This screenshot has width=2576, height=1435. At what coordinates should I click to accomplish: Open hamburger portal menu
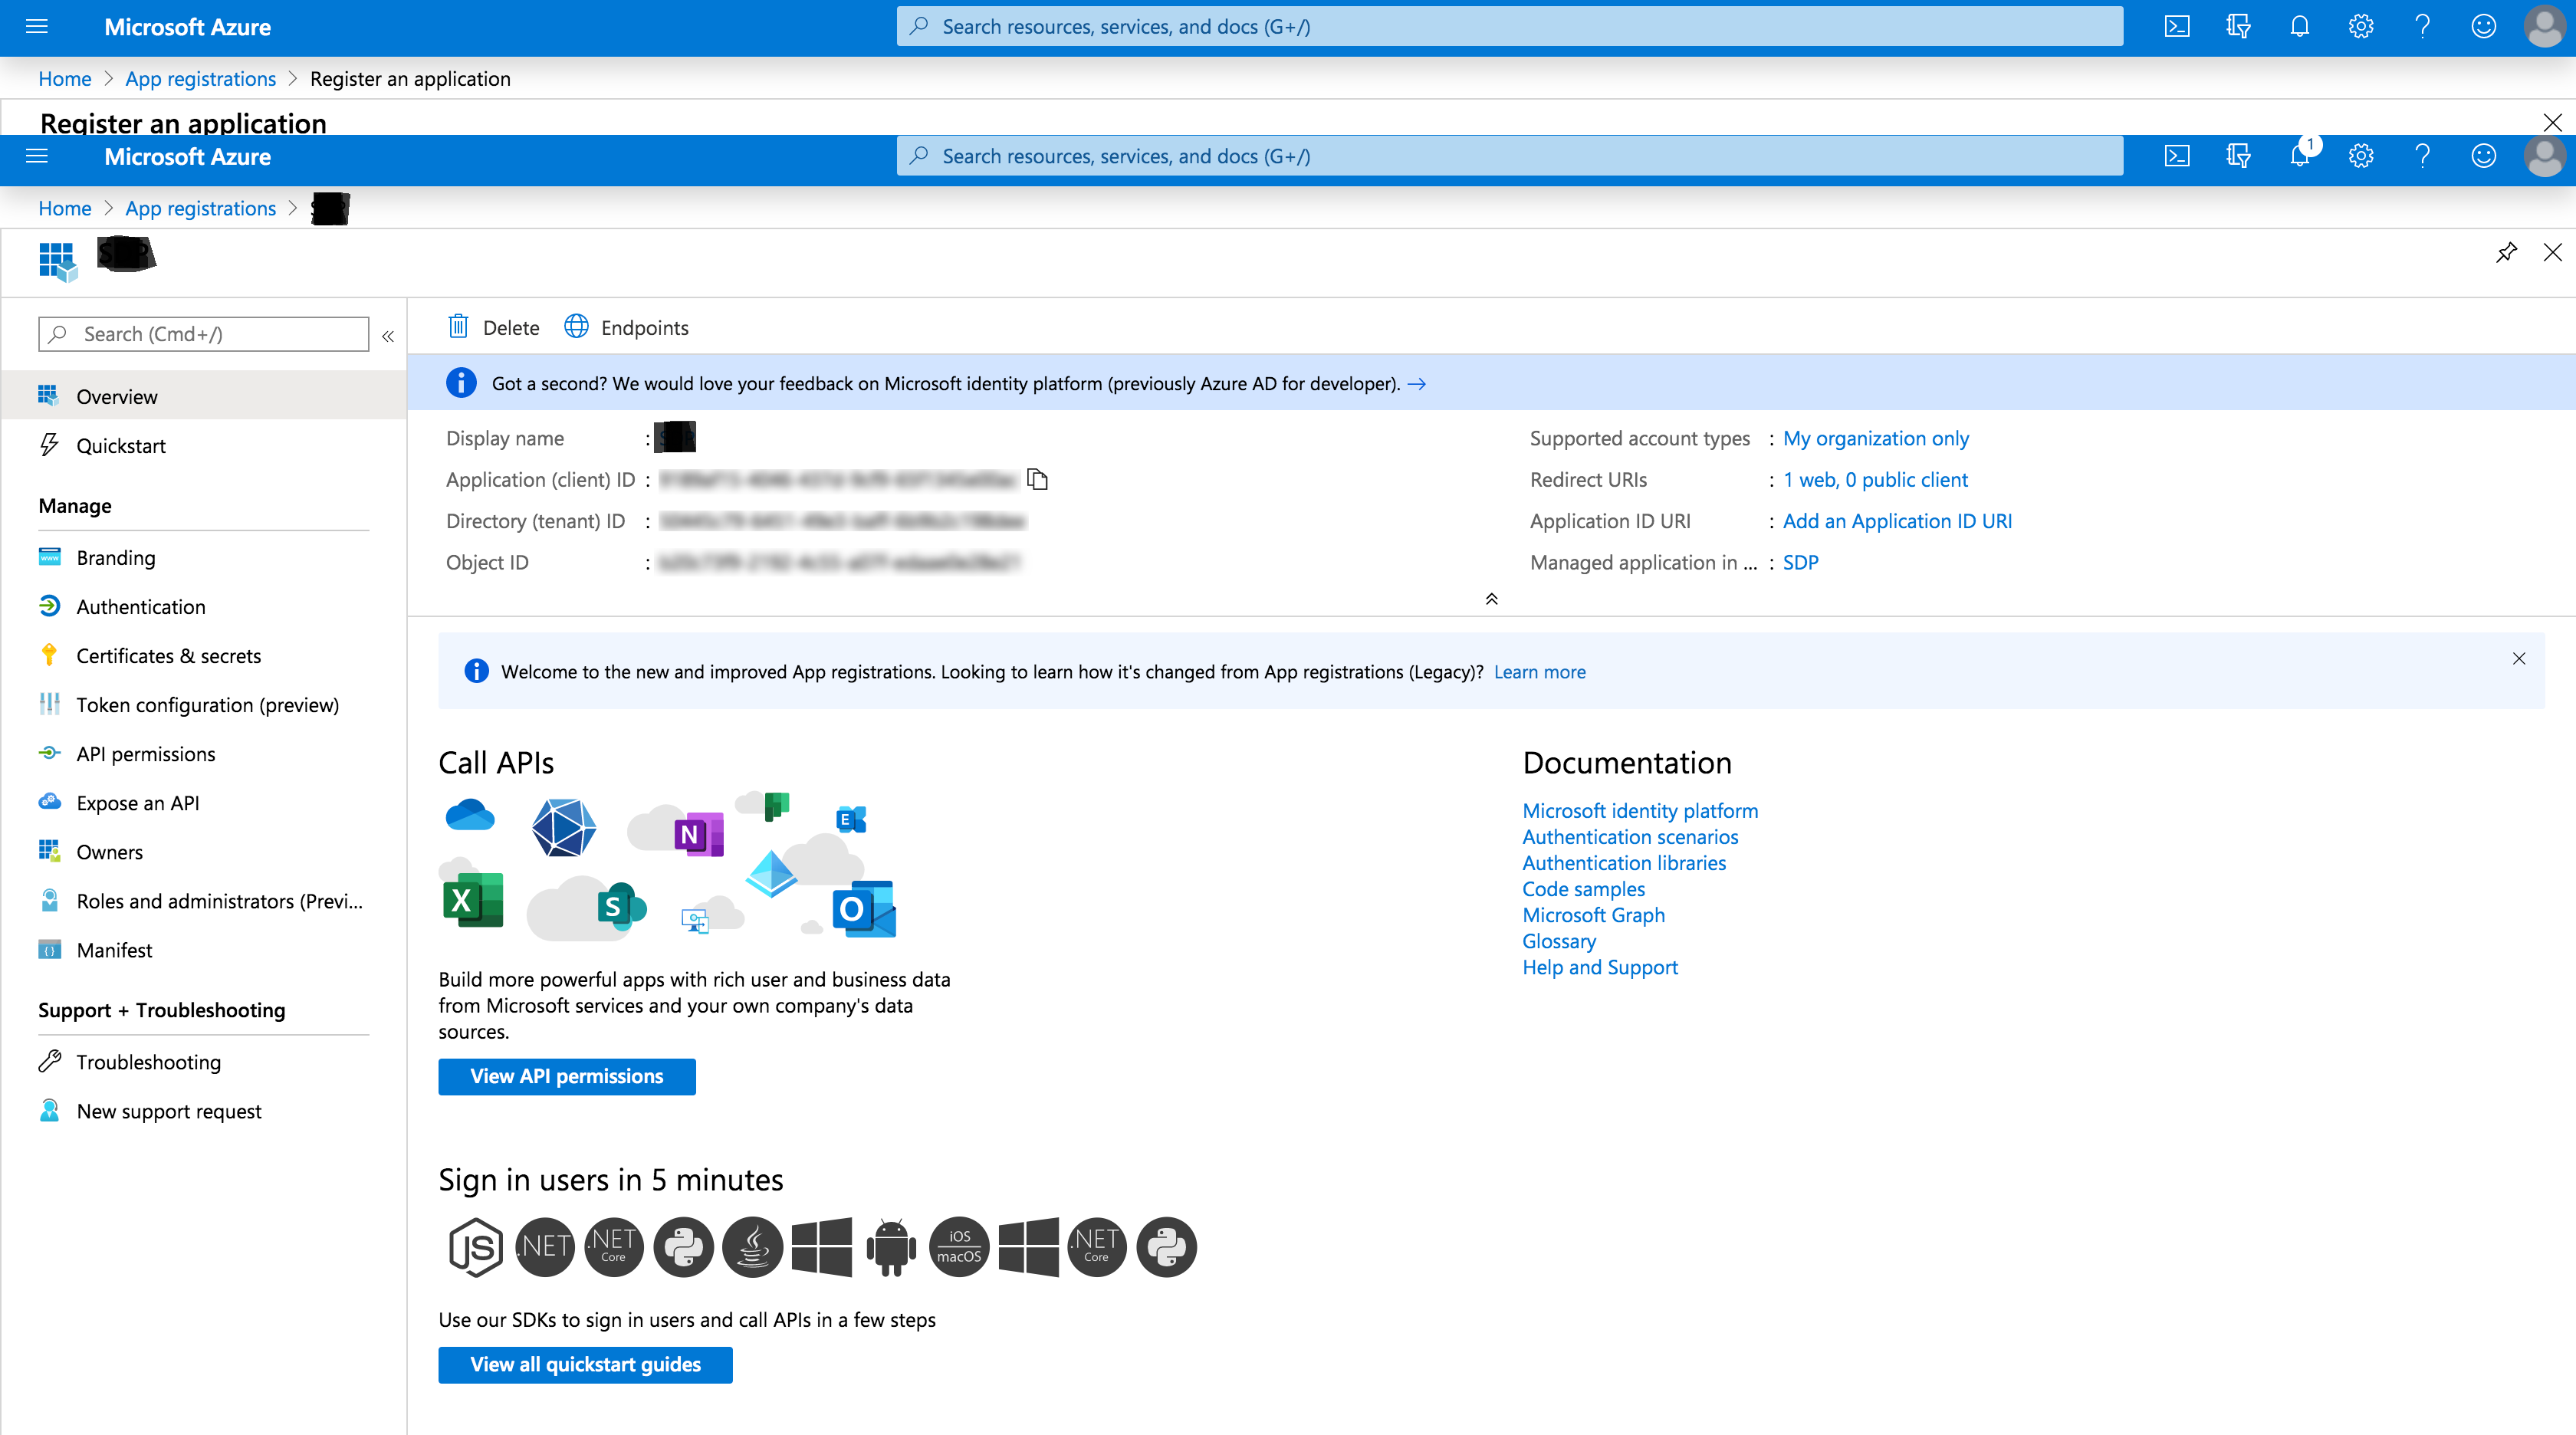37,156
